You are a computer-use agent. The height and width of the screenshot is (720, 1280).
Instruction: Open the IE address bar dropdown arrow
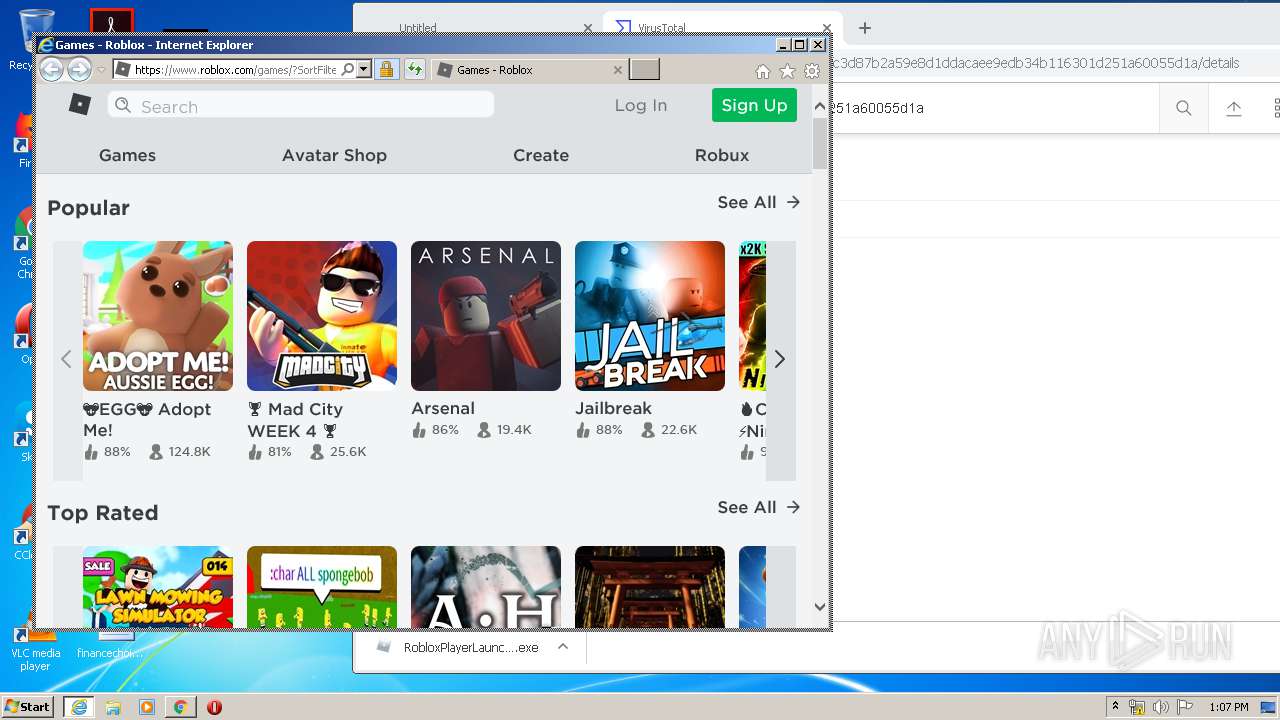[x=363, y=70]
